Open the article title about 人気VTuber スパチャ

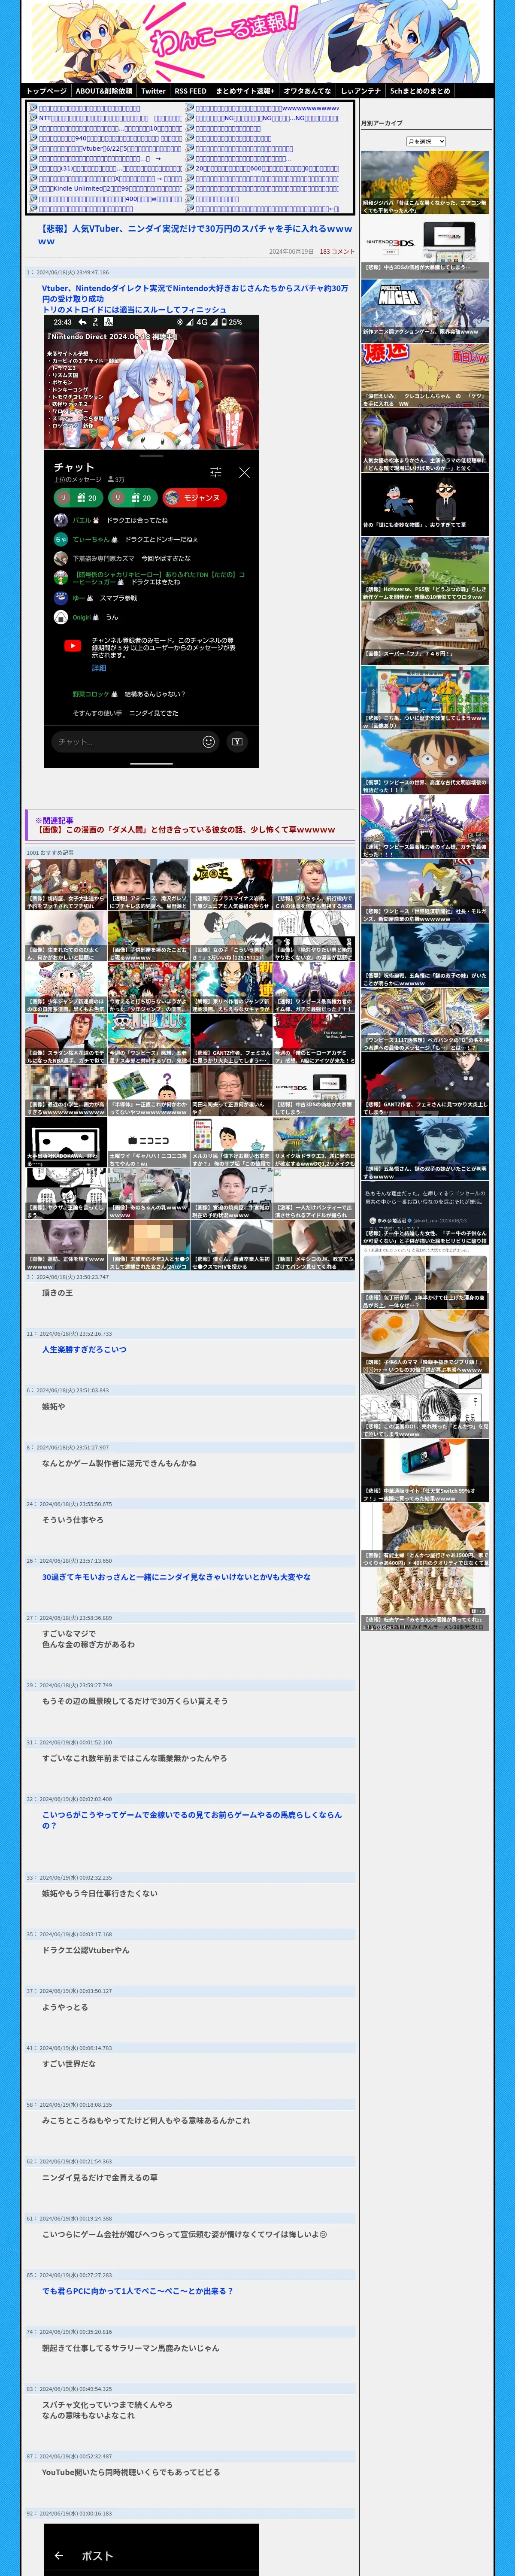pos(195,234)
